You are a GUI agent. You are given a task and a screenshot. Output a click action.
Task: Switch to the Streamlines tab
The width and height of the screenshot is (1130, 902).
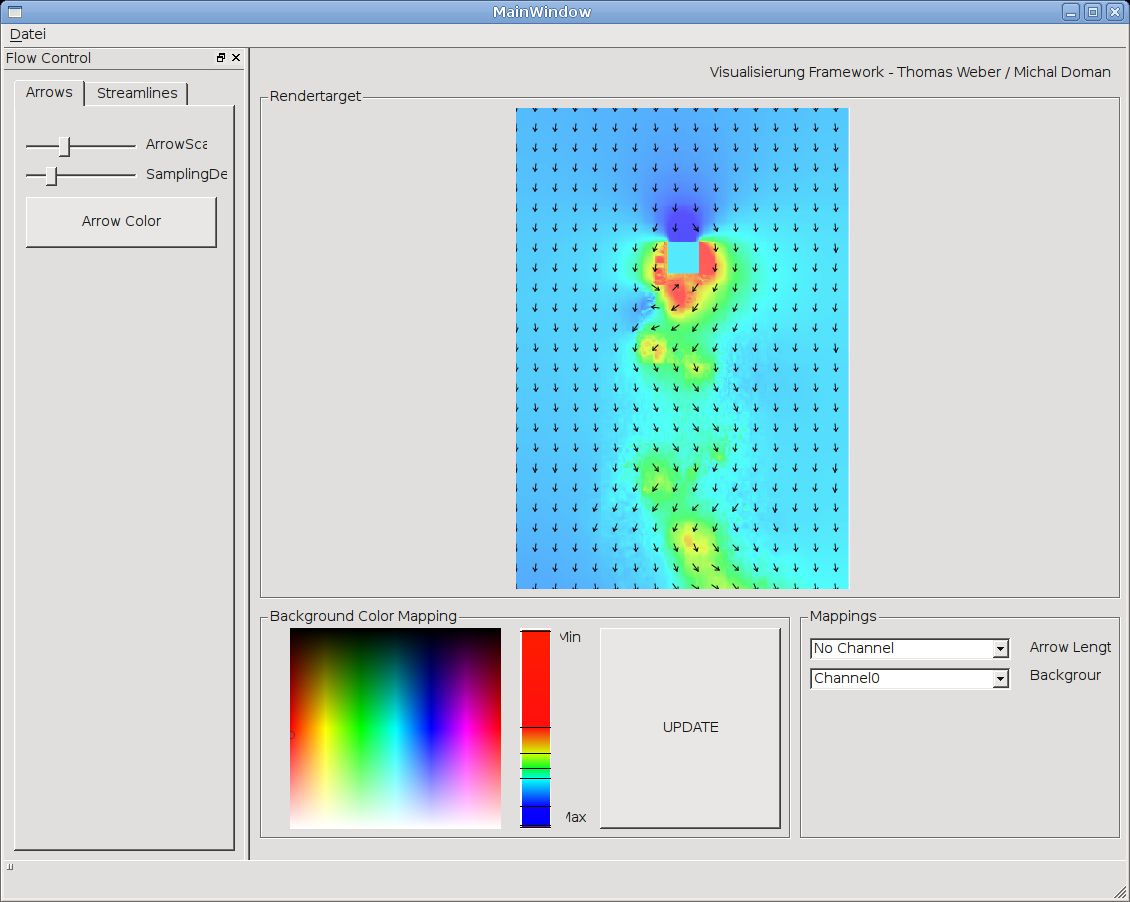(137, 93)
